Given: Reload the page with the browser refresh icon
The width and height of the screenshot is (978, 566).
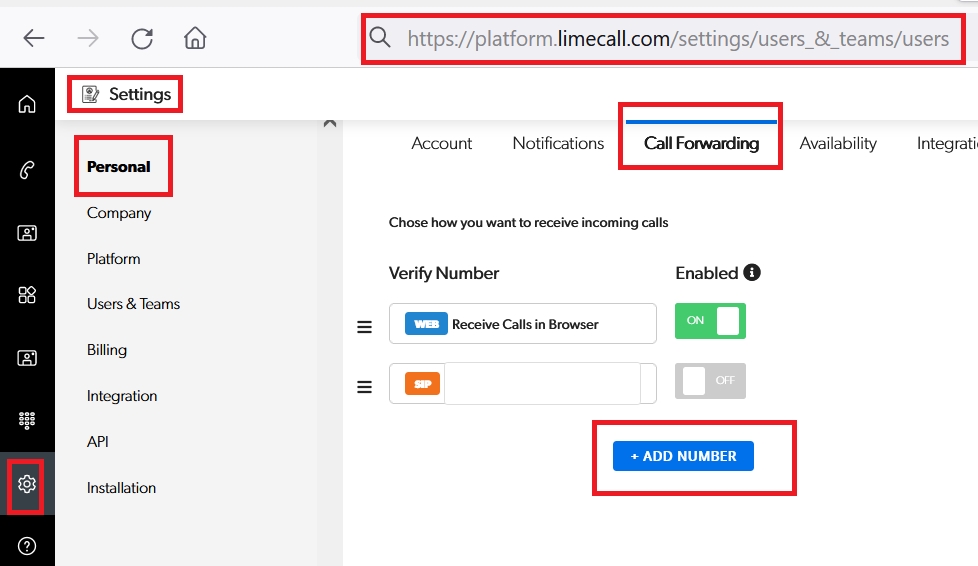Looking at the screenshot, I should coord(142,38).
